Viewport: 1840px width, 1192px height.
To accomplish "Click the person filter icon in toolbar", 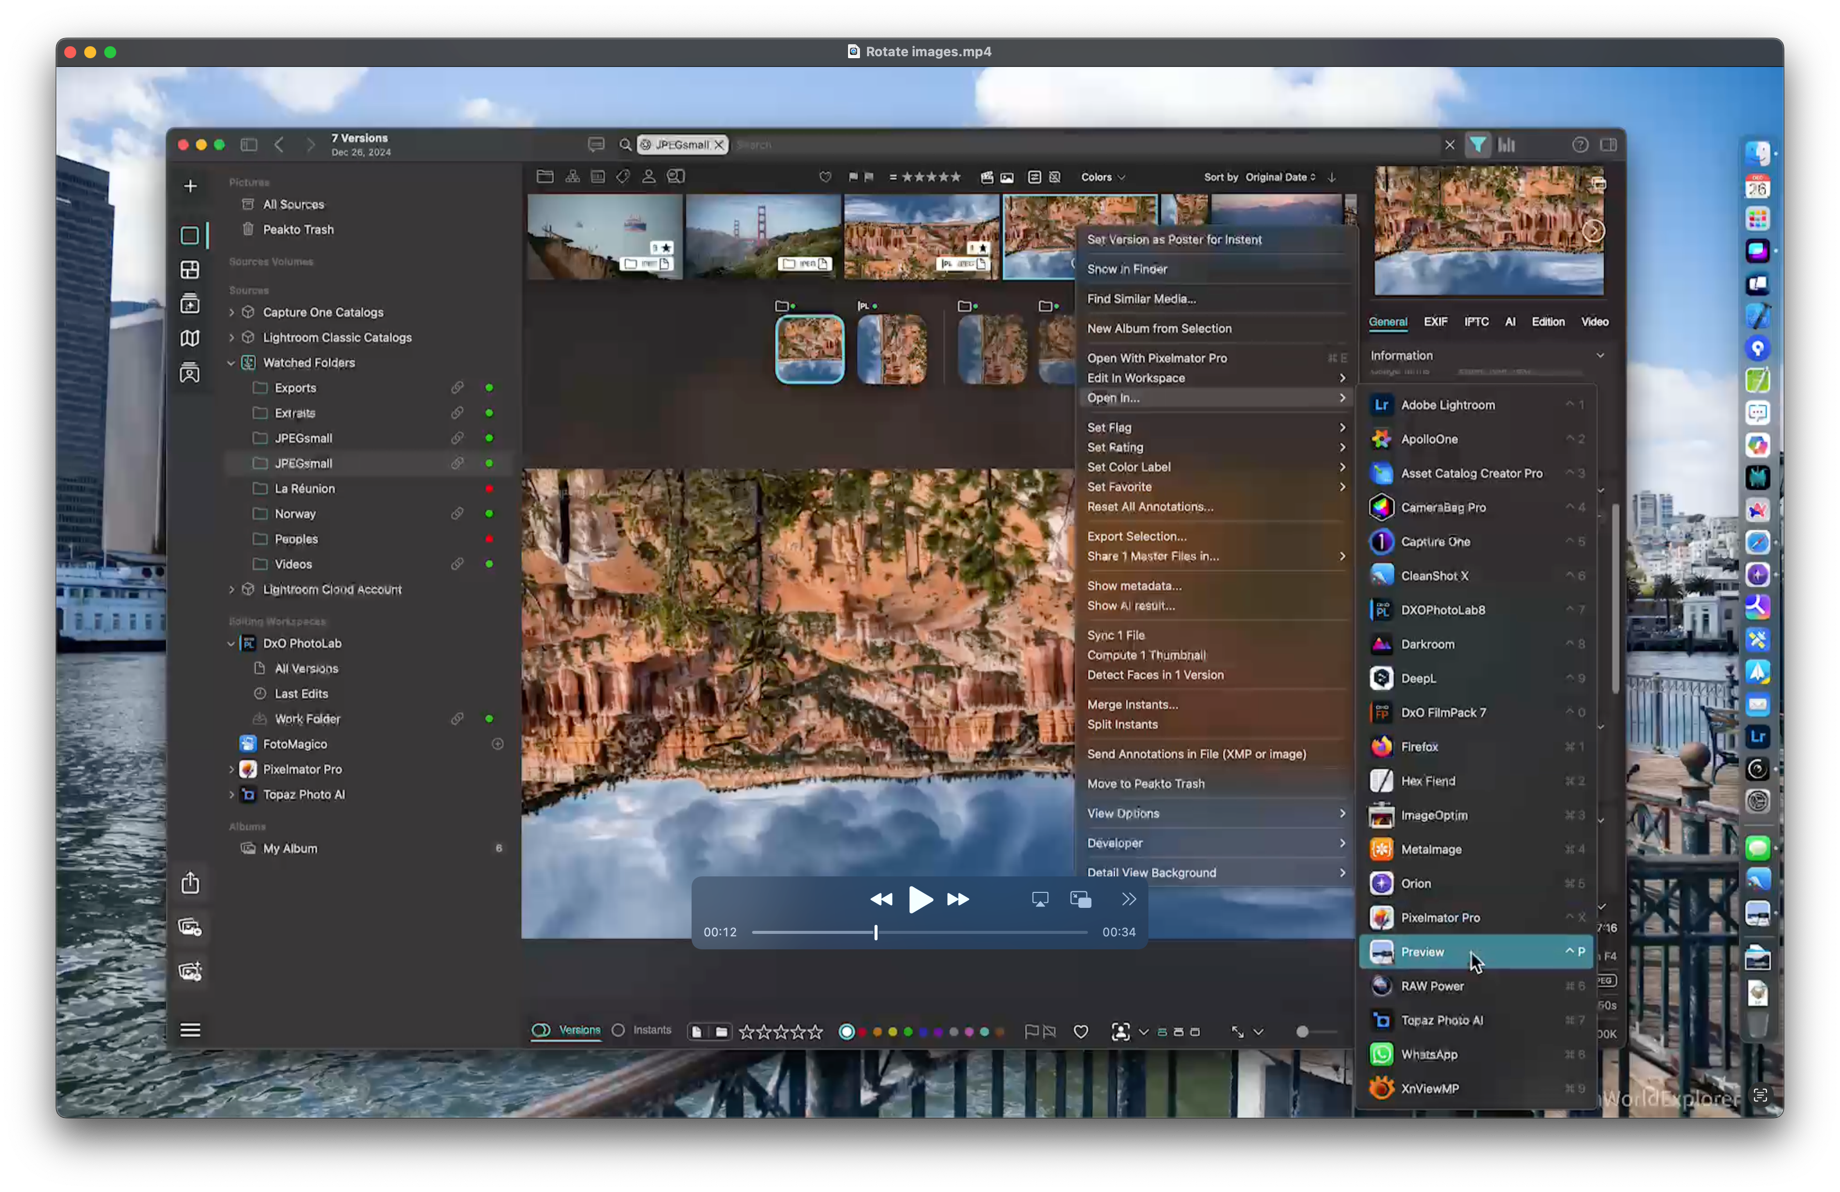I will pos(648,177).
